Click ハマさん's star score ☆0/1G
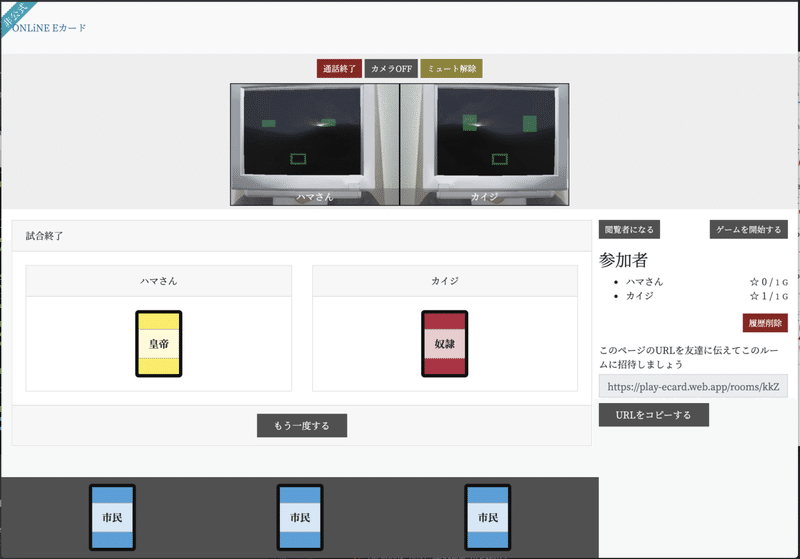The width and height of the screenshot is (800, 559). point(769,282)
